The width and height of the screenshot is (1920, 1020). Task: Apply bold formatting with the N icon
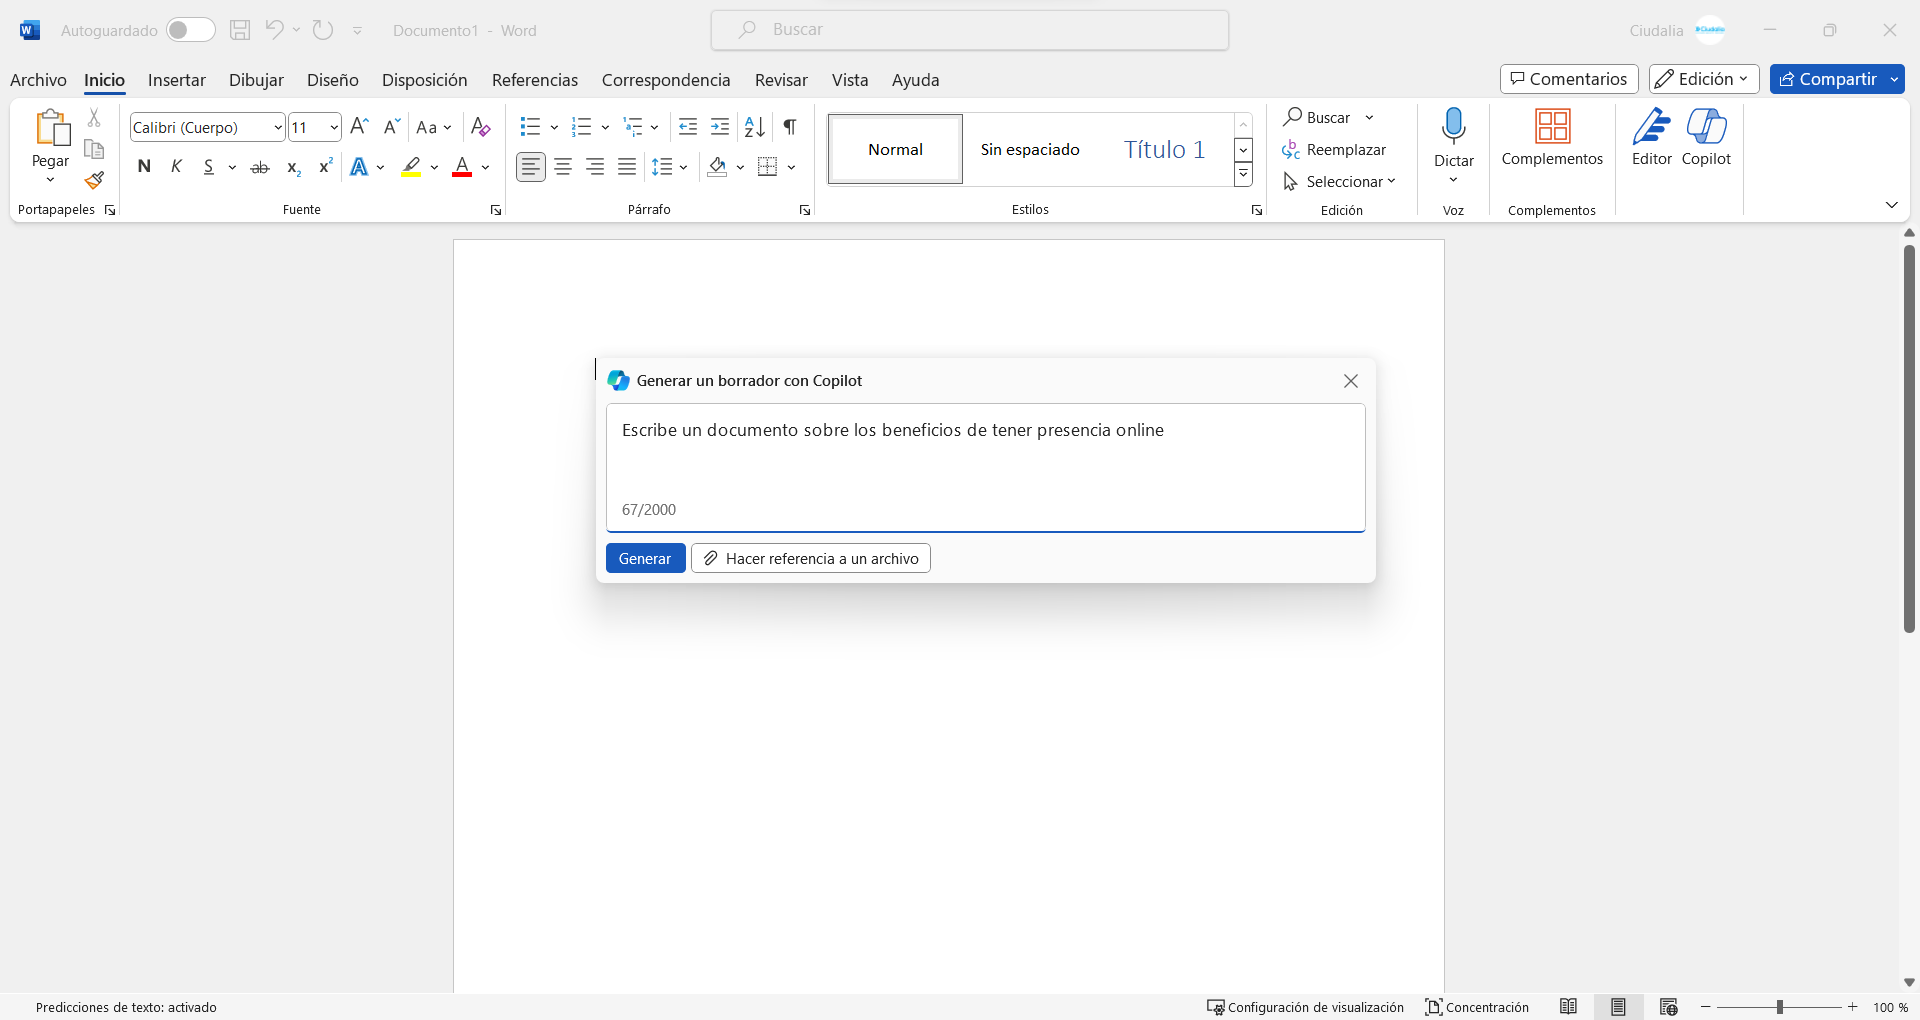coord(144,167)
